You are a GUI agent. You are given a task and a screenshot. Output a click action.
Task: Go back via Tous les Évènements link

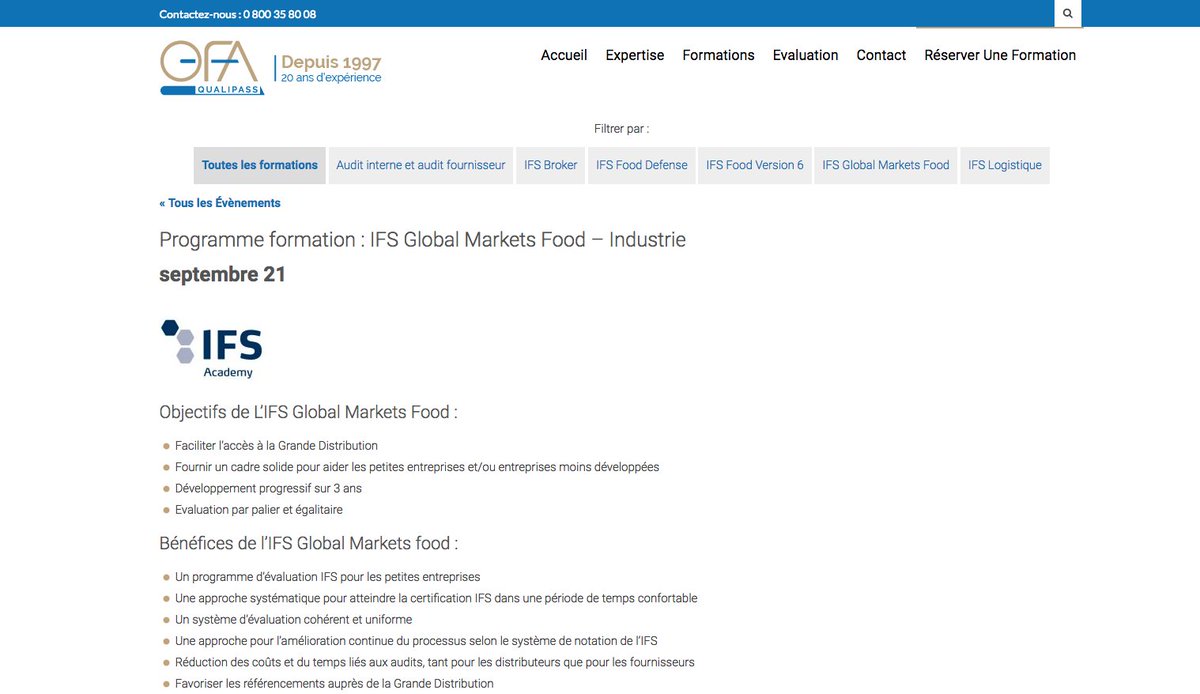click(220, 203)
